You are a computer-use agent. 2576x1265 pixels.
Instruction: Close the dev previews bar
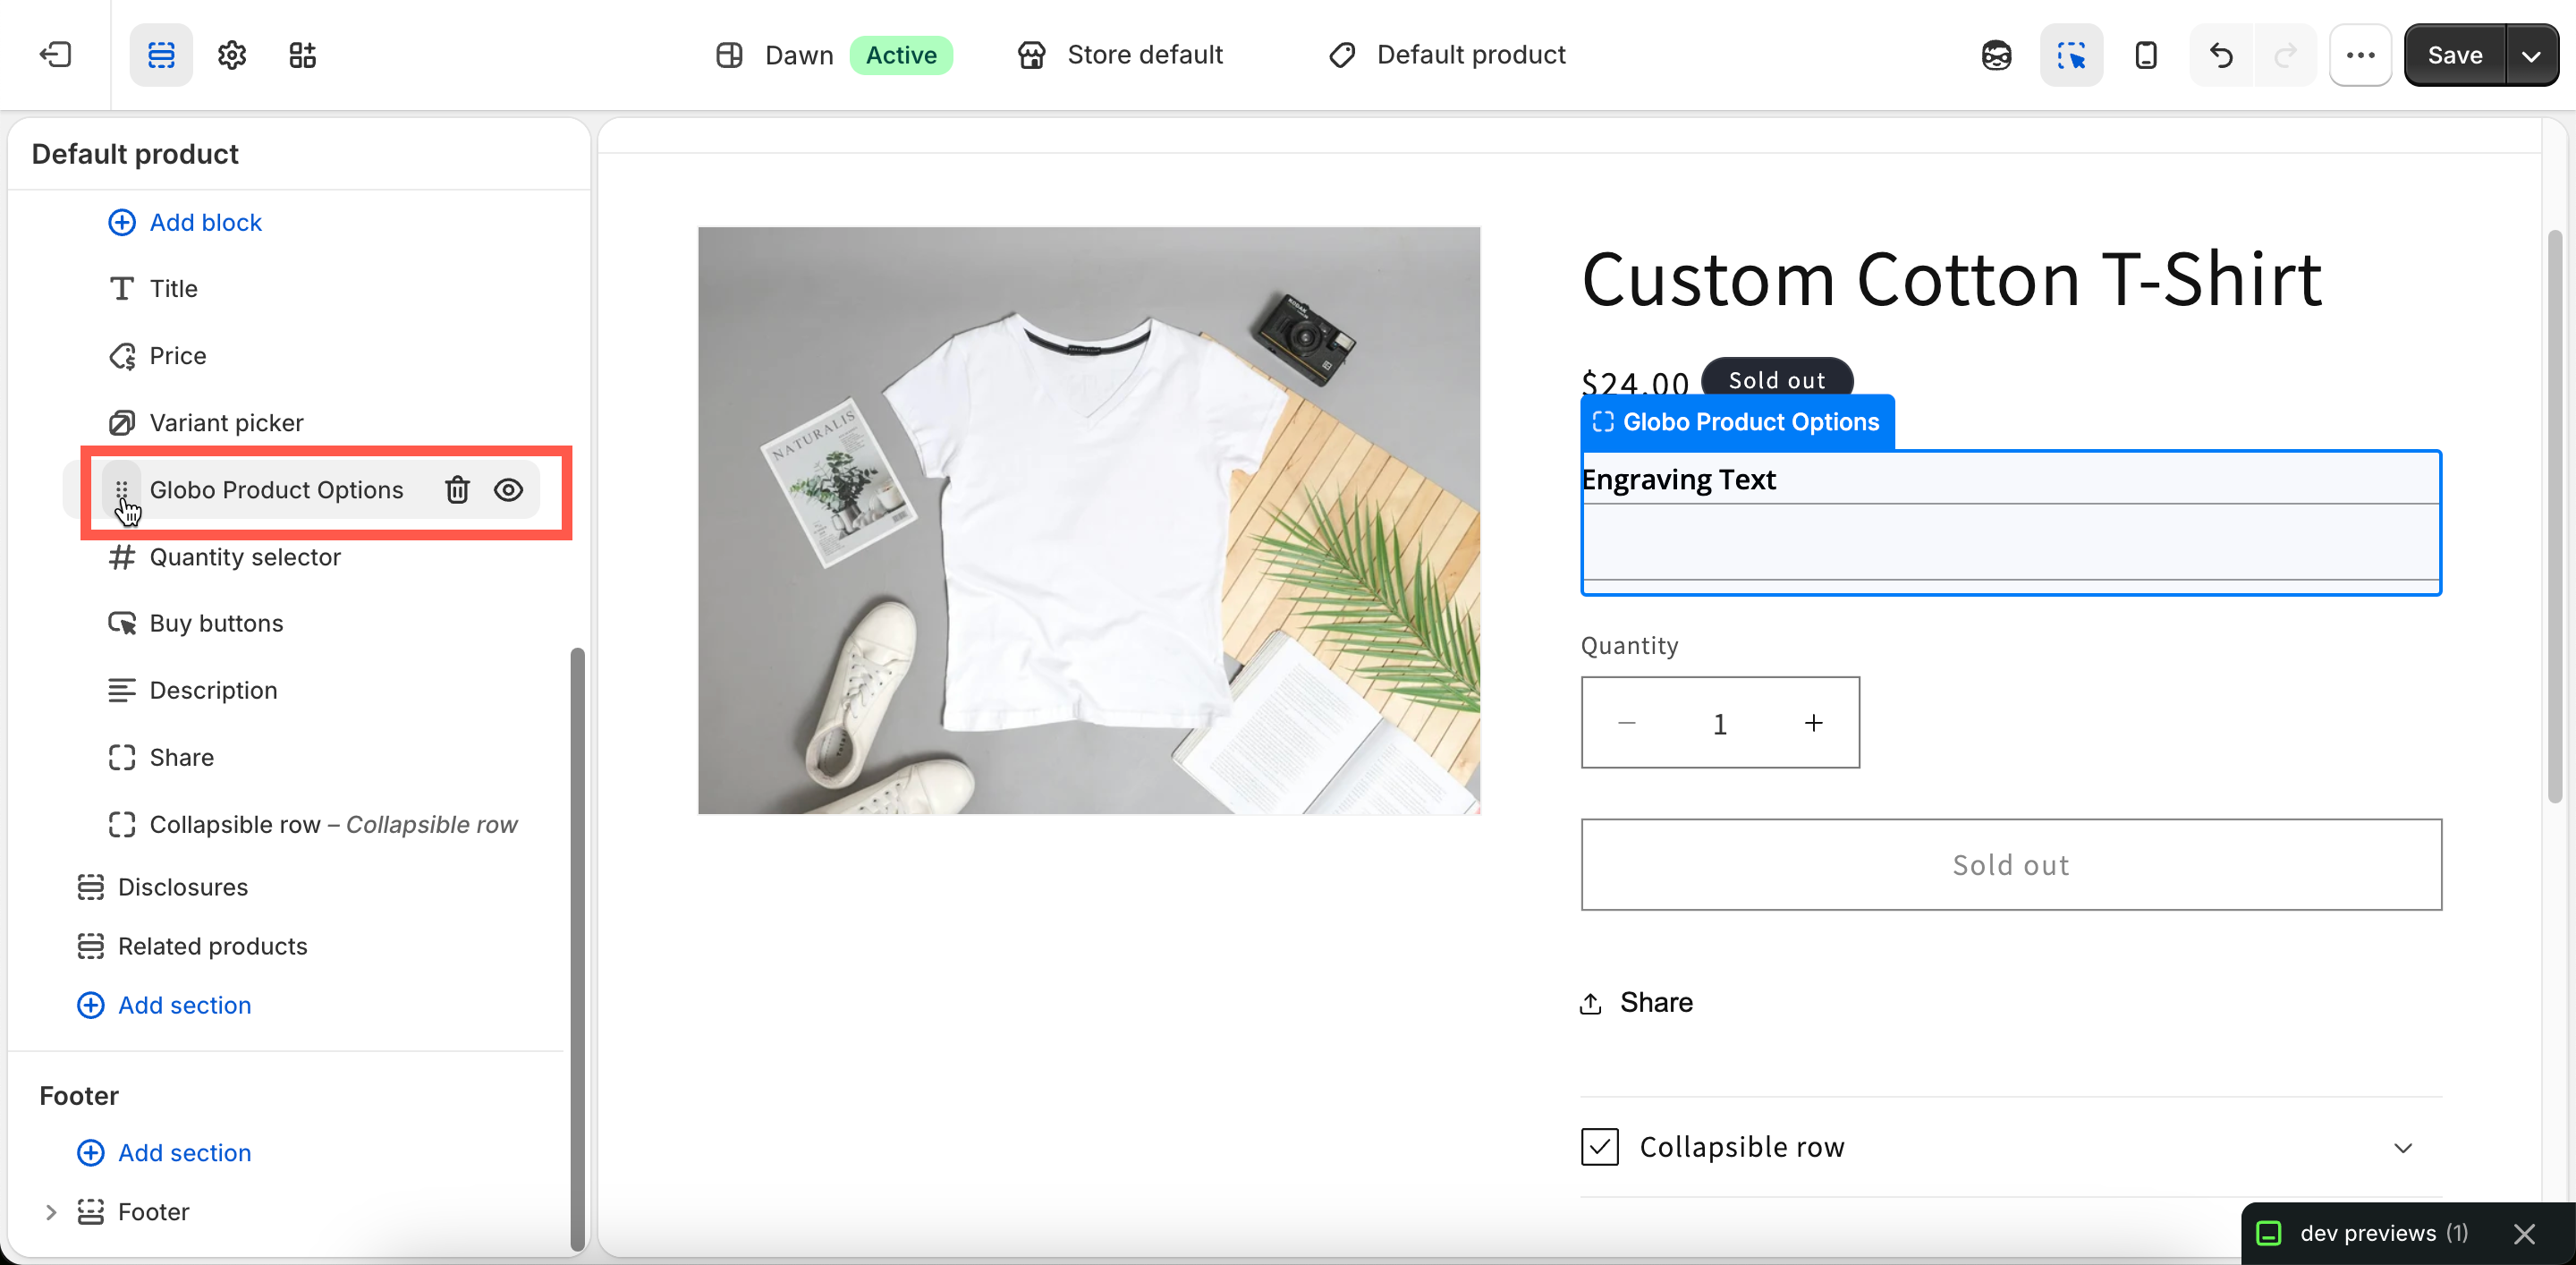(x=2524, y=1234)
